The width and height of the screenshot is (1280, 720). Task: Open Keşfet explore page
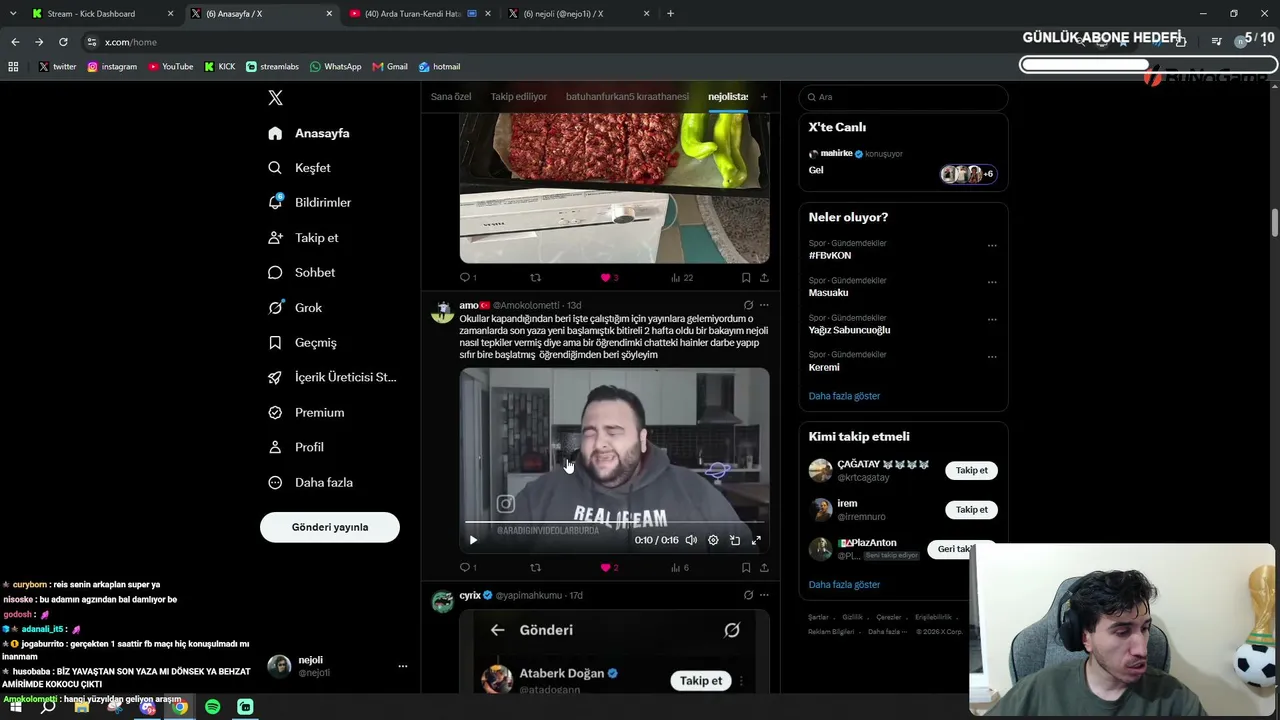click(299, 168)
